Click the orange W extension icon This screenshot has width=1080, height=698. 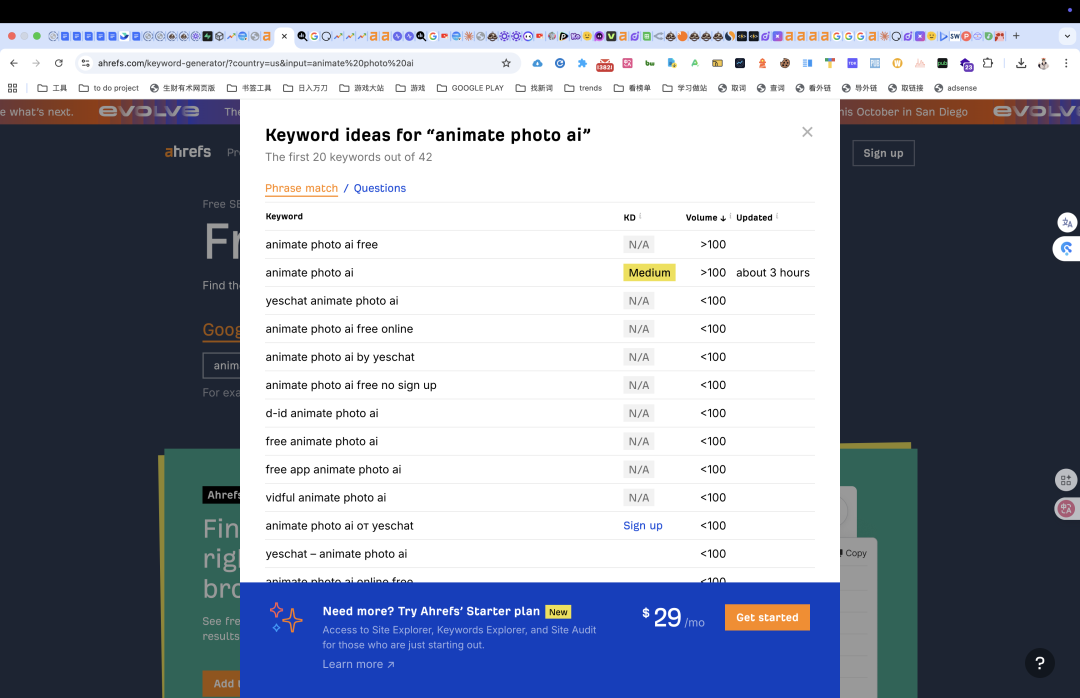897,63
